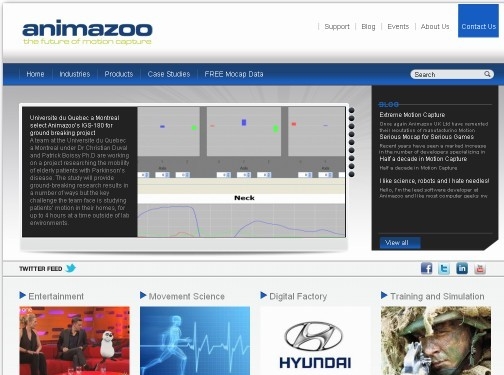Open the Extreme Motion Capture post
Image resolution: width=504 pixels, height=375 pixels.
click(412, 115)
